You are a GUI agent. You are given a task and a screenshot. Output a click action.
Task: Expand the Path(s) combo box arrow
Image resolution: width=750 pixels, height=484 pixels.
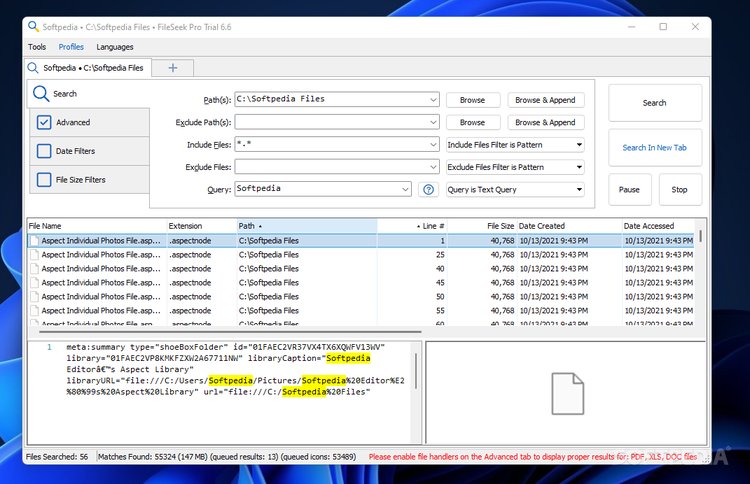433,100
